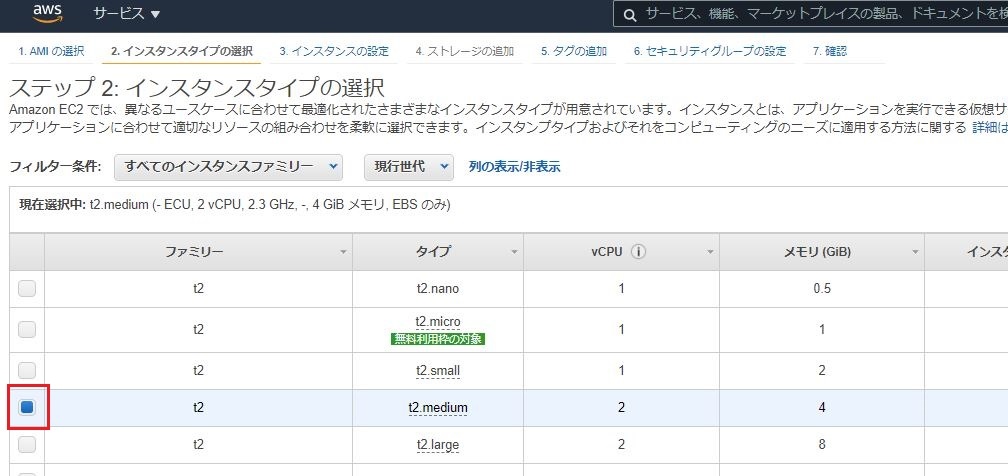Click the search magnifier icon
The width and height of the screenshot is (1008, 476).
631,15
